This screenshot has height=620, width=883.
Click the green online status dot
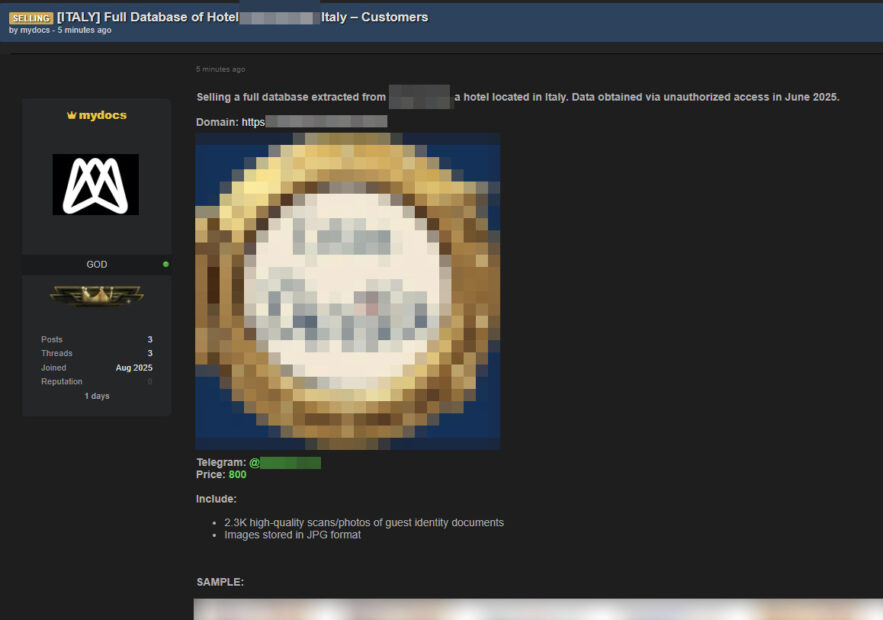(x=165, y=264)
